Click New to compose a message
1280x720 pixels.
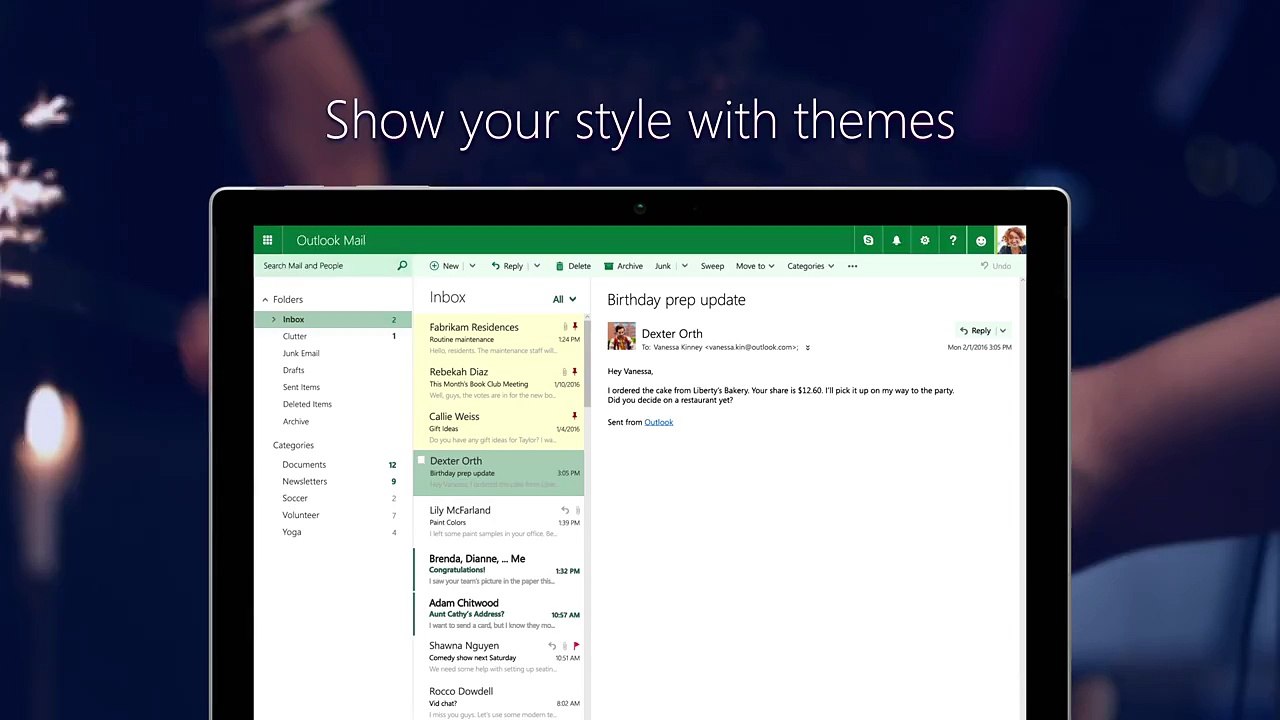(444, 266)
